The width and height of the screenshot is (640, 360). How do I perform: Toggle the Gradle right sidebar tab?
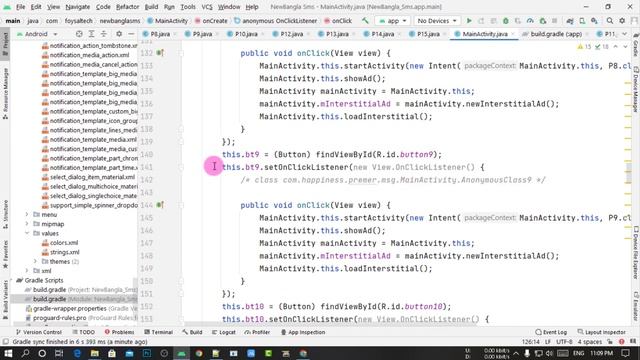[x=636, y=45]
